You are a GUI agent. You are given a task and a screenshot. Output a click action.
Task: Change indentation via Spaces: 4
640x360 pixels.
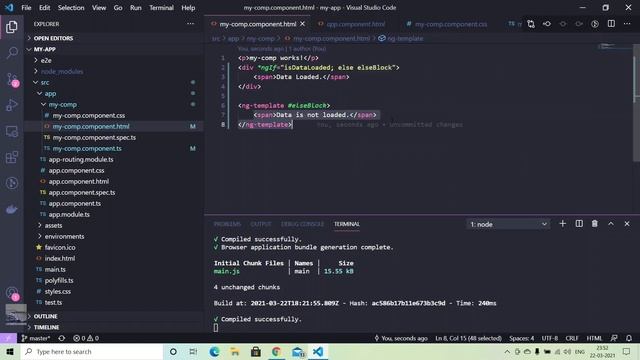(521, 338)
